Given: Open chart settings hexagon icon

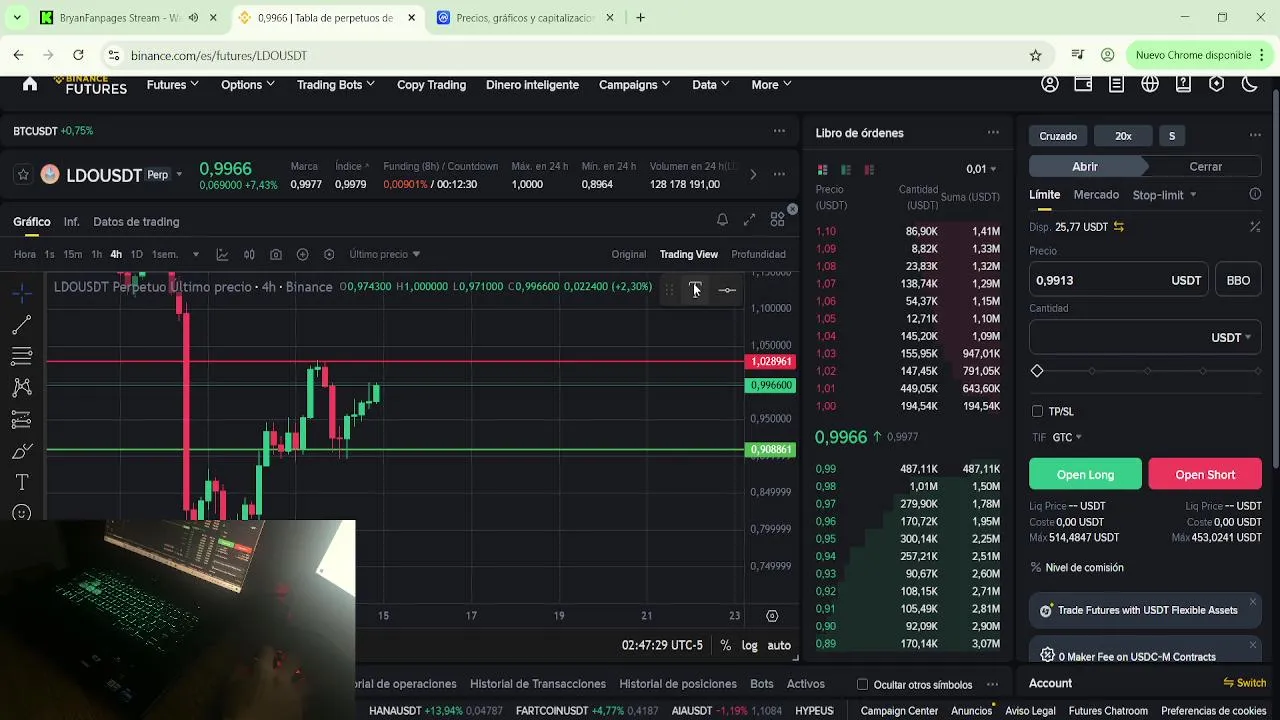Looking at the screenshot, I should point(329,254).
